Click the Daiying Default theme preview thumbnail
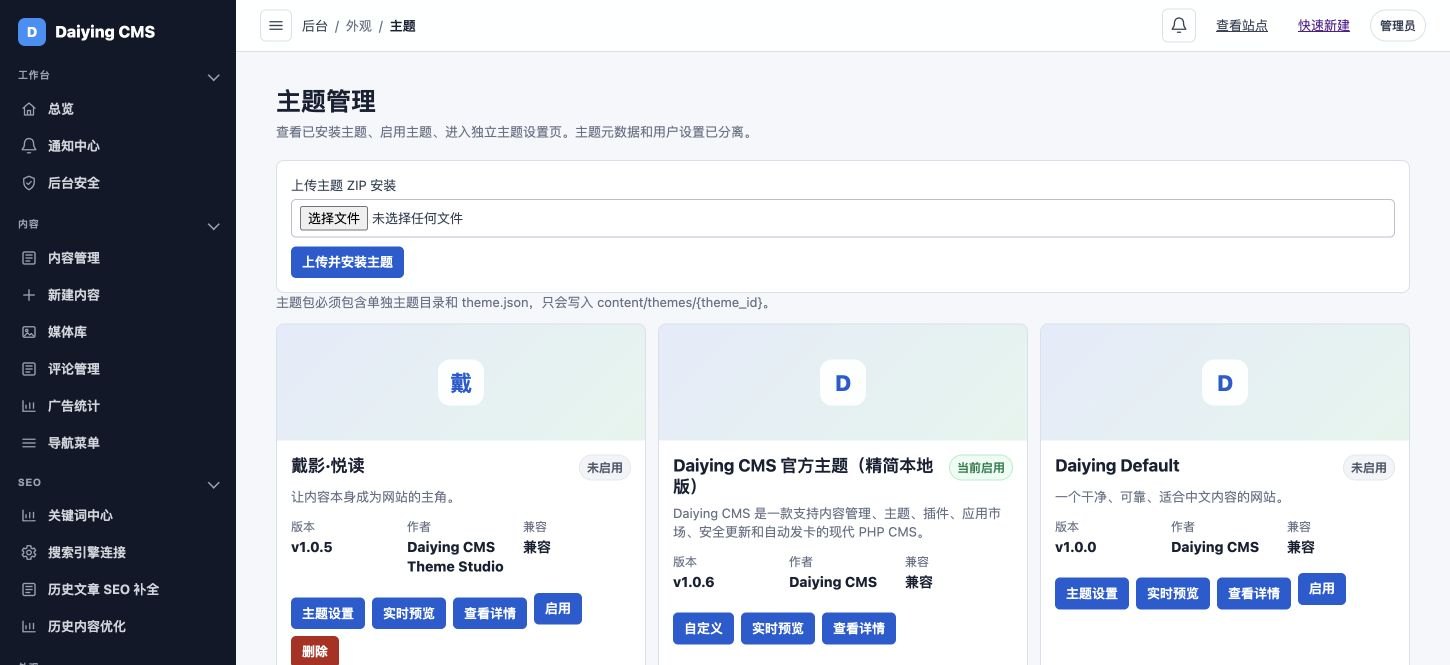This screenshot has height=665, width=1450. tap(1225, 383)
